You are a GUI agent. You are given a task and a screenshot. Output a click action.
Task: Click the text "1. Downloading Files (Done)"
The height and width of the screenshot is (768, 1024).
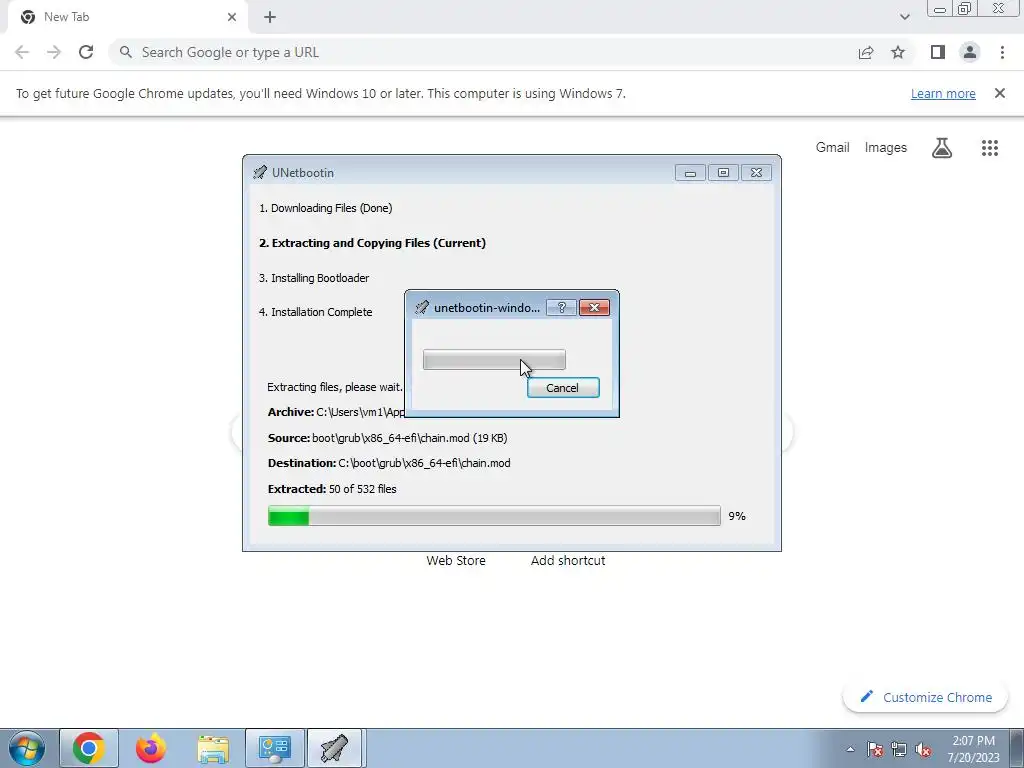(x=325, y=208)
